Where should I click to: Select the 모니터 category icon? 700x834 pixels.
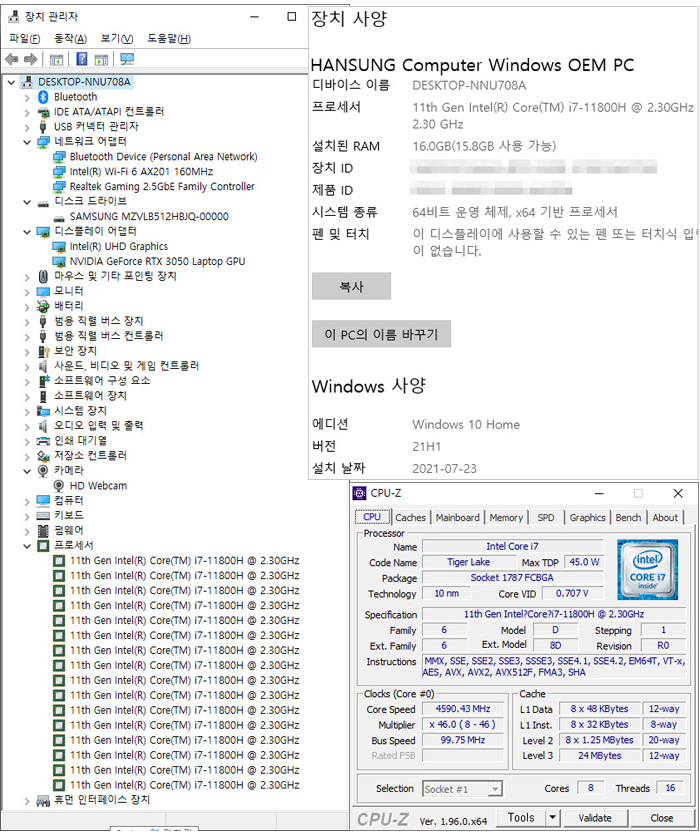pos(43,291)
